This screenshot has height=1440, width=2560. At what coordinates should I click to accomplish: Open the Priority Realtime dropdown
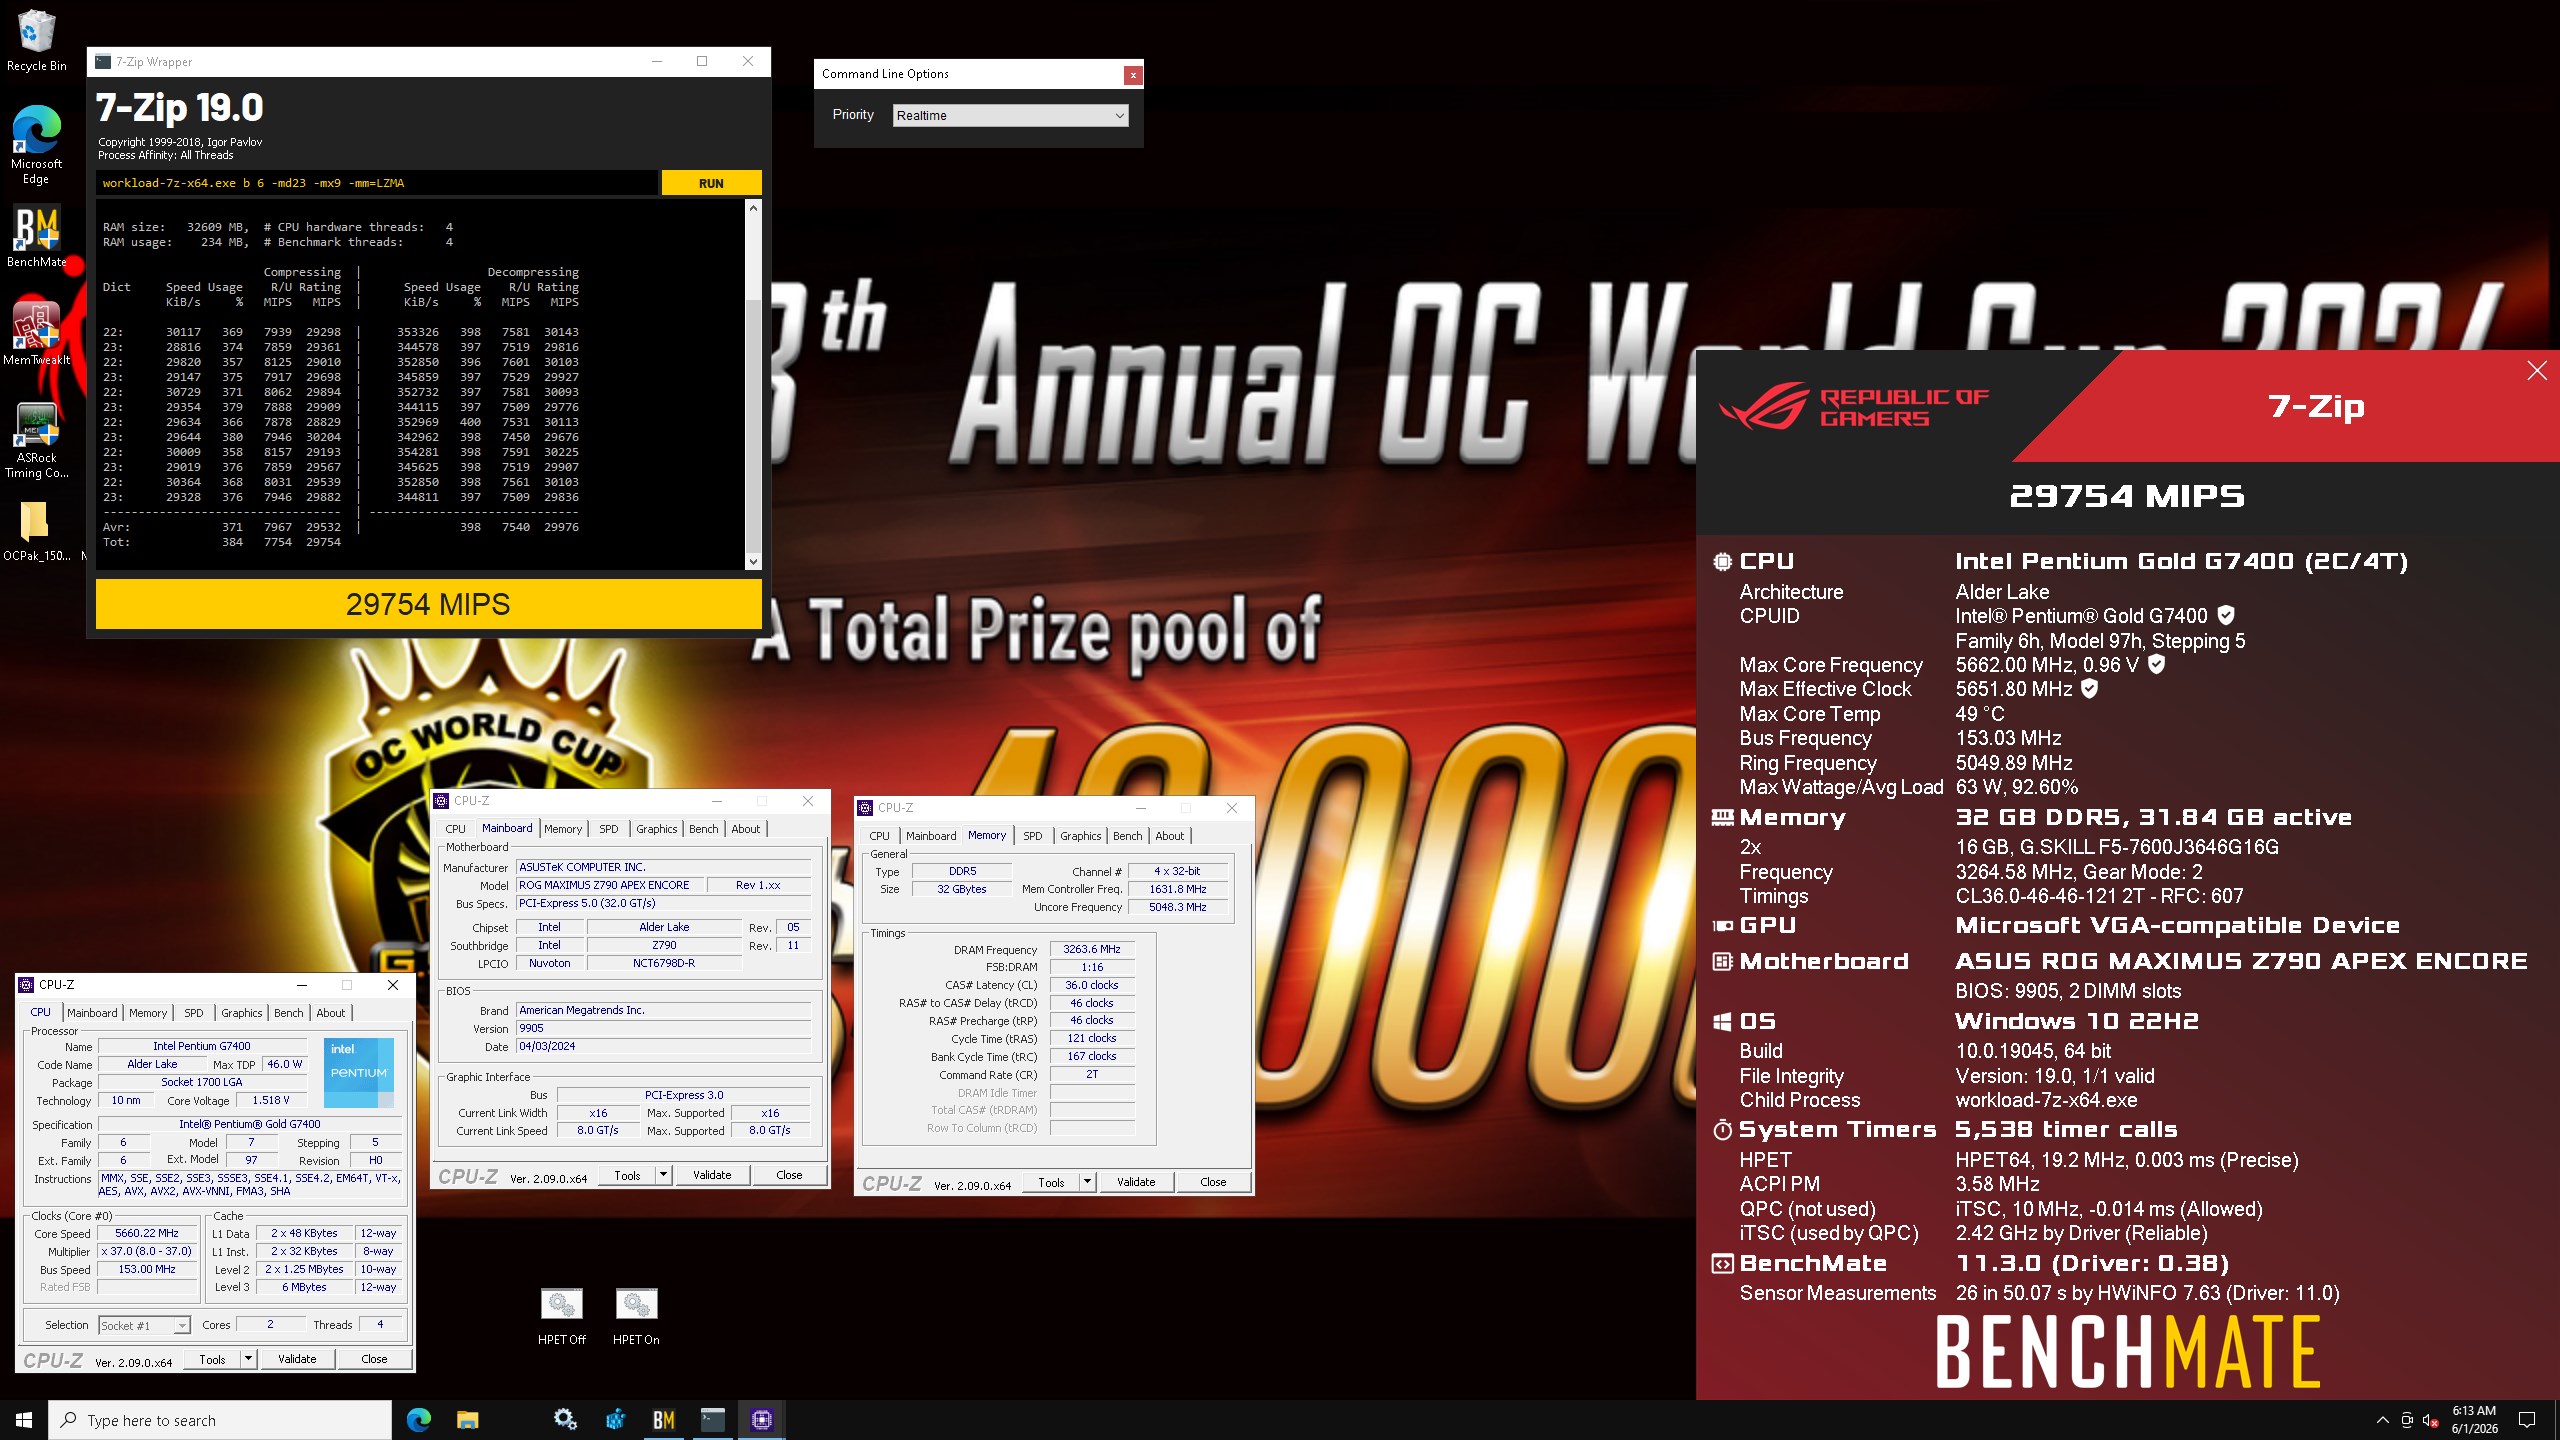click(x=1010, y=116)
